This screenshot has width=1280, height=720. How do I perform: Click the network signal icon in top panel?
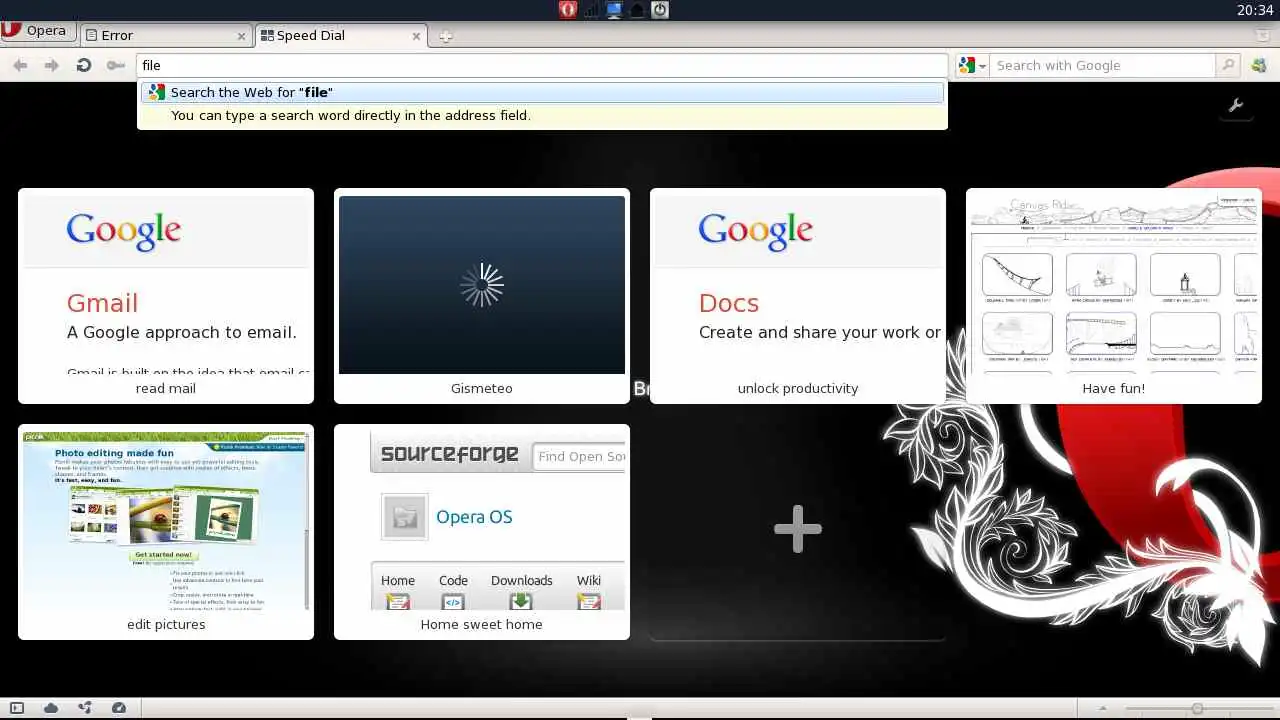tap(591, 10)
